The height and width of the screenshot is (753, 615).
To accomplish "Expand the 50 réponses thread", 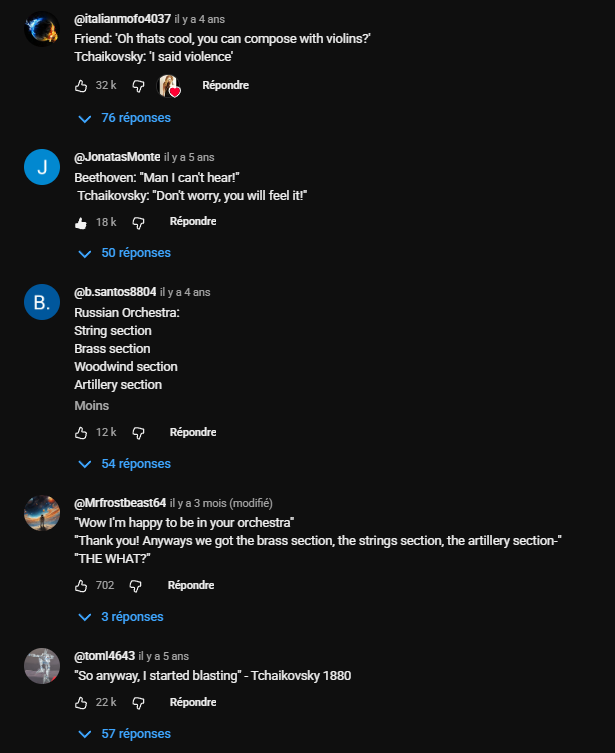I will (x=125, y=253).
